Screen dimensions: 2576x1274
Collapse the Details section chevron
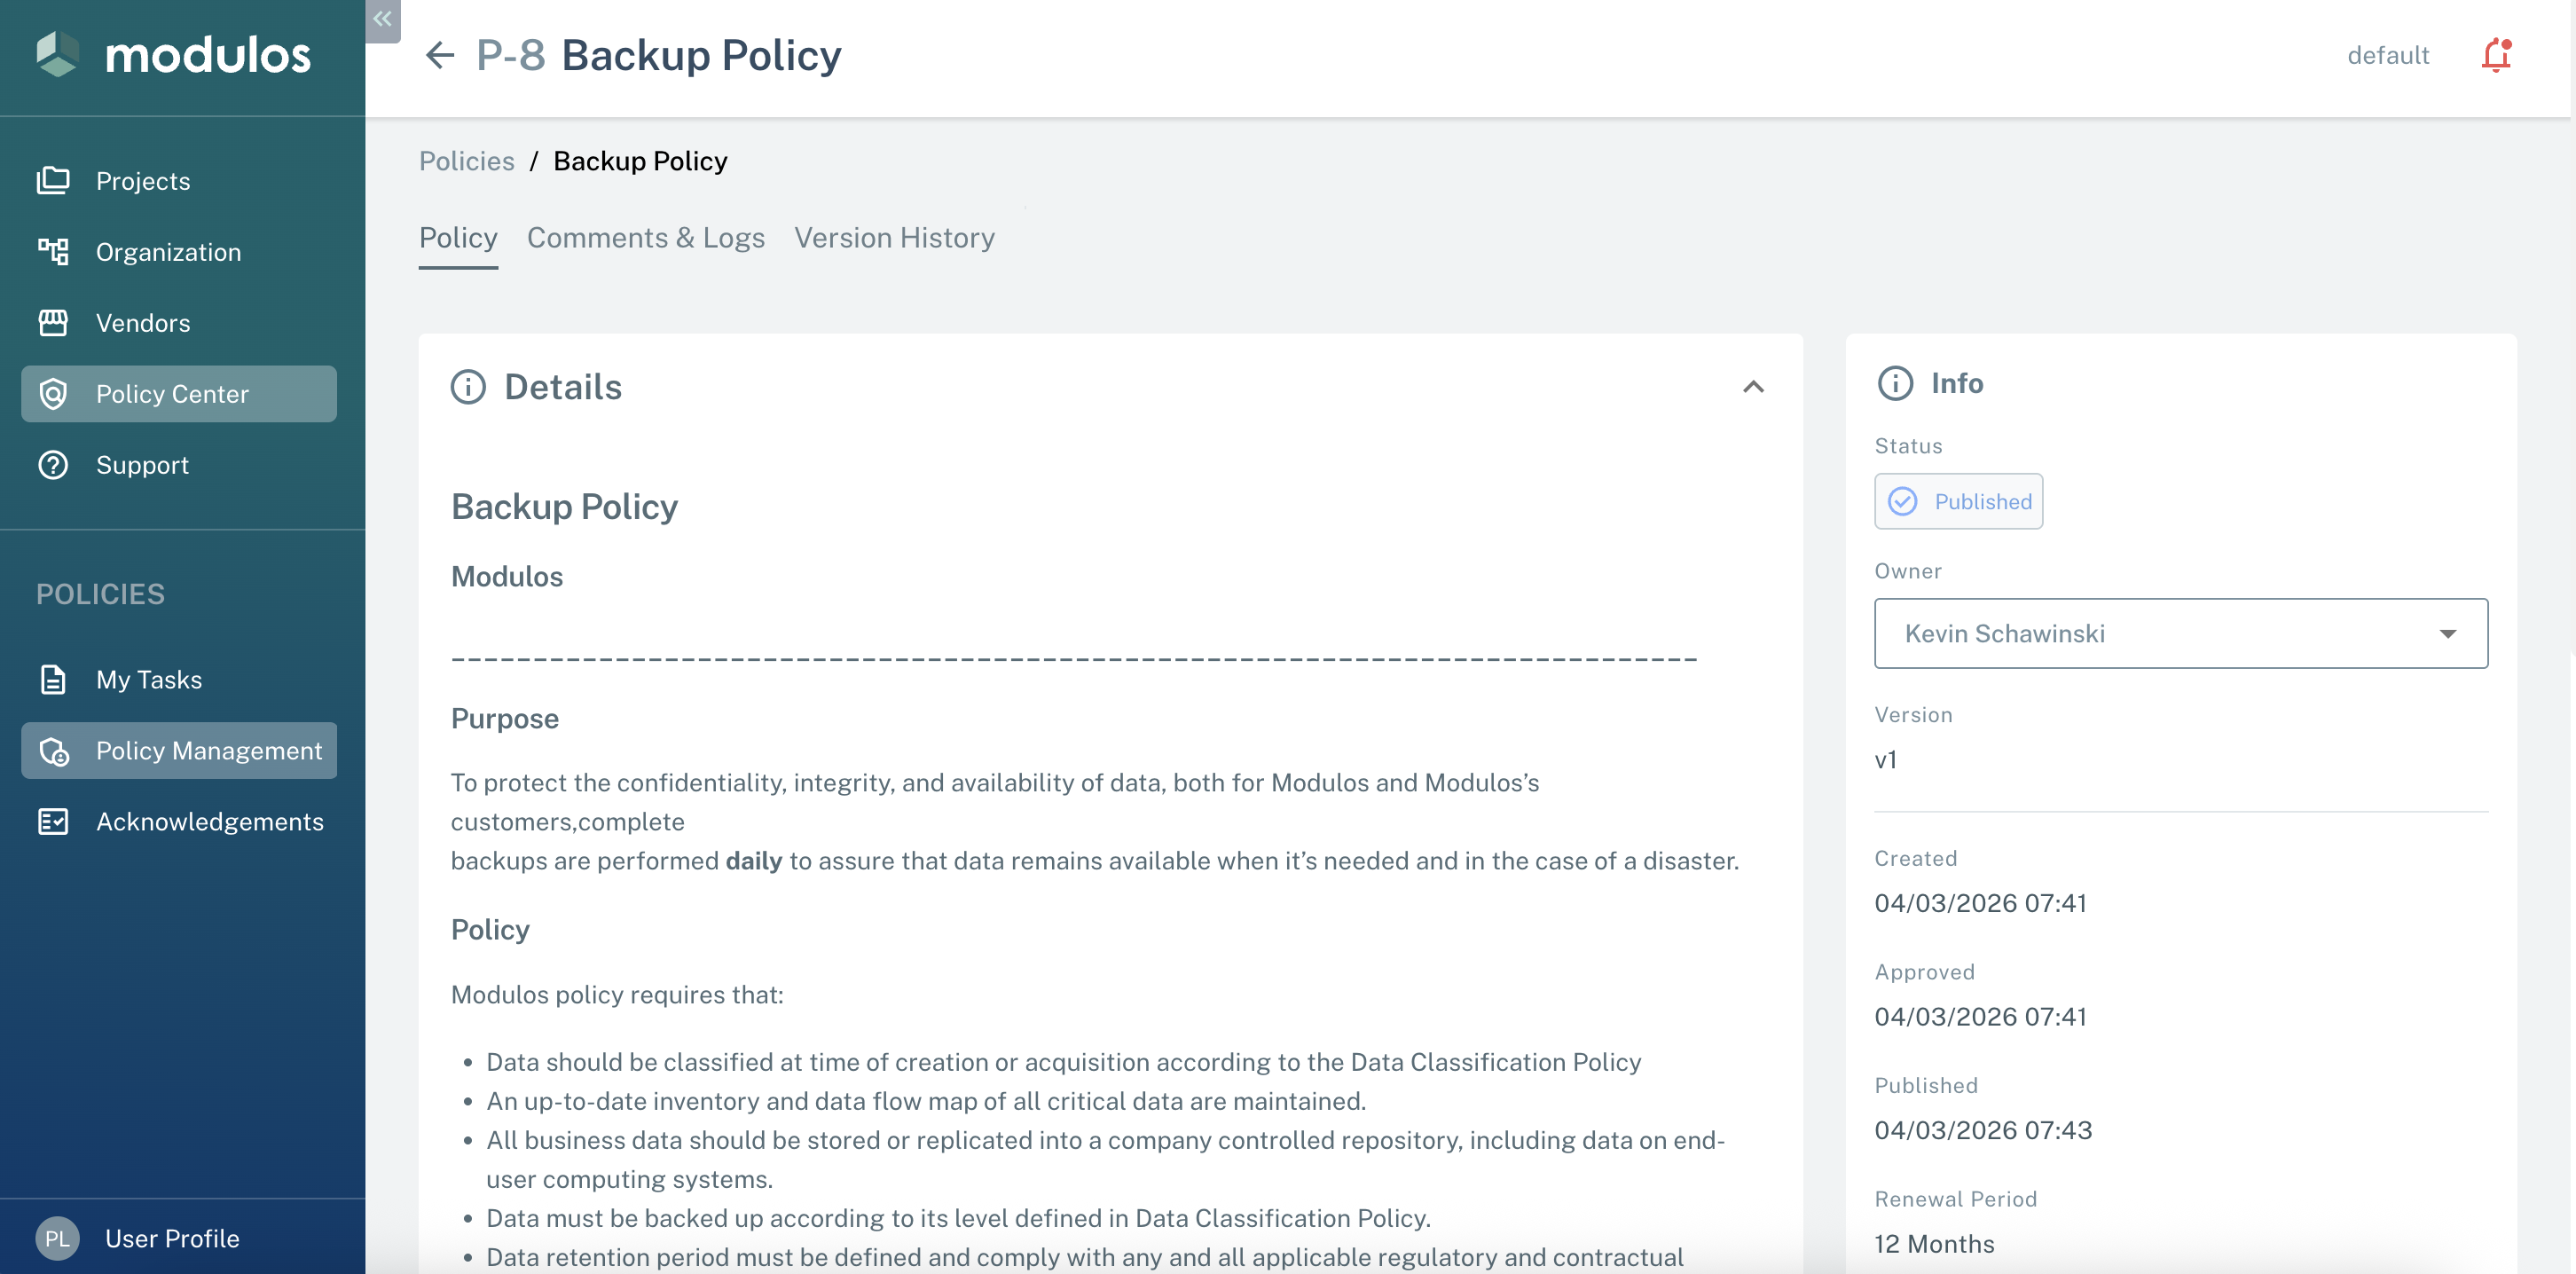pyautogui.click(x=1754, y=387)
